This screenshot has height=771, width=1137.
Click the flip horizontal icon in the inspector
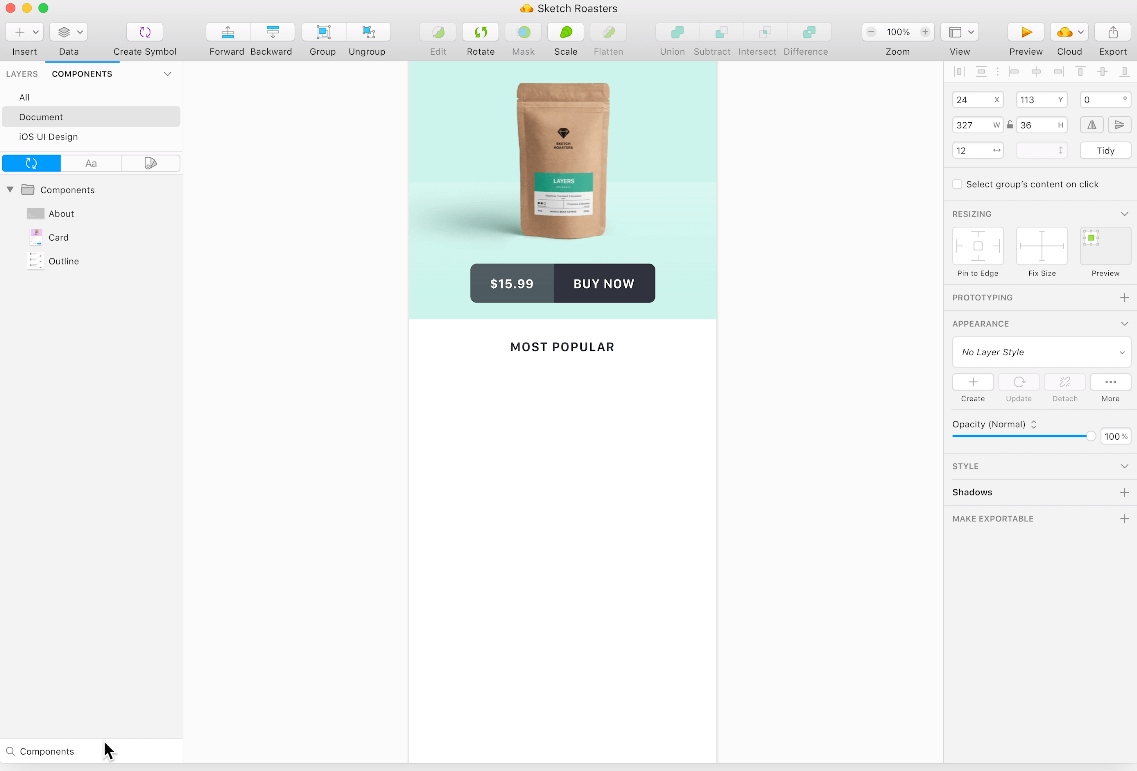click(1091, 124)
